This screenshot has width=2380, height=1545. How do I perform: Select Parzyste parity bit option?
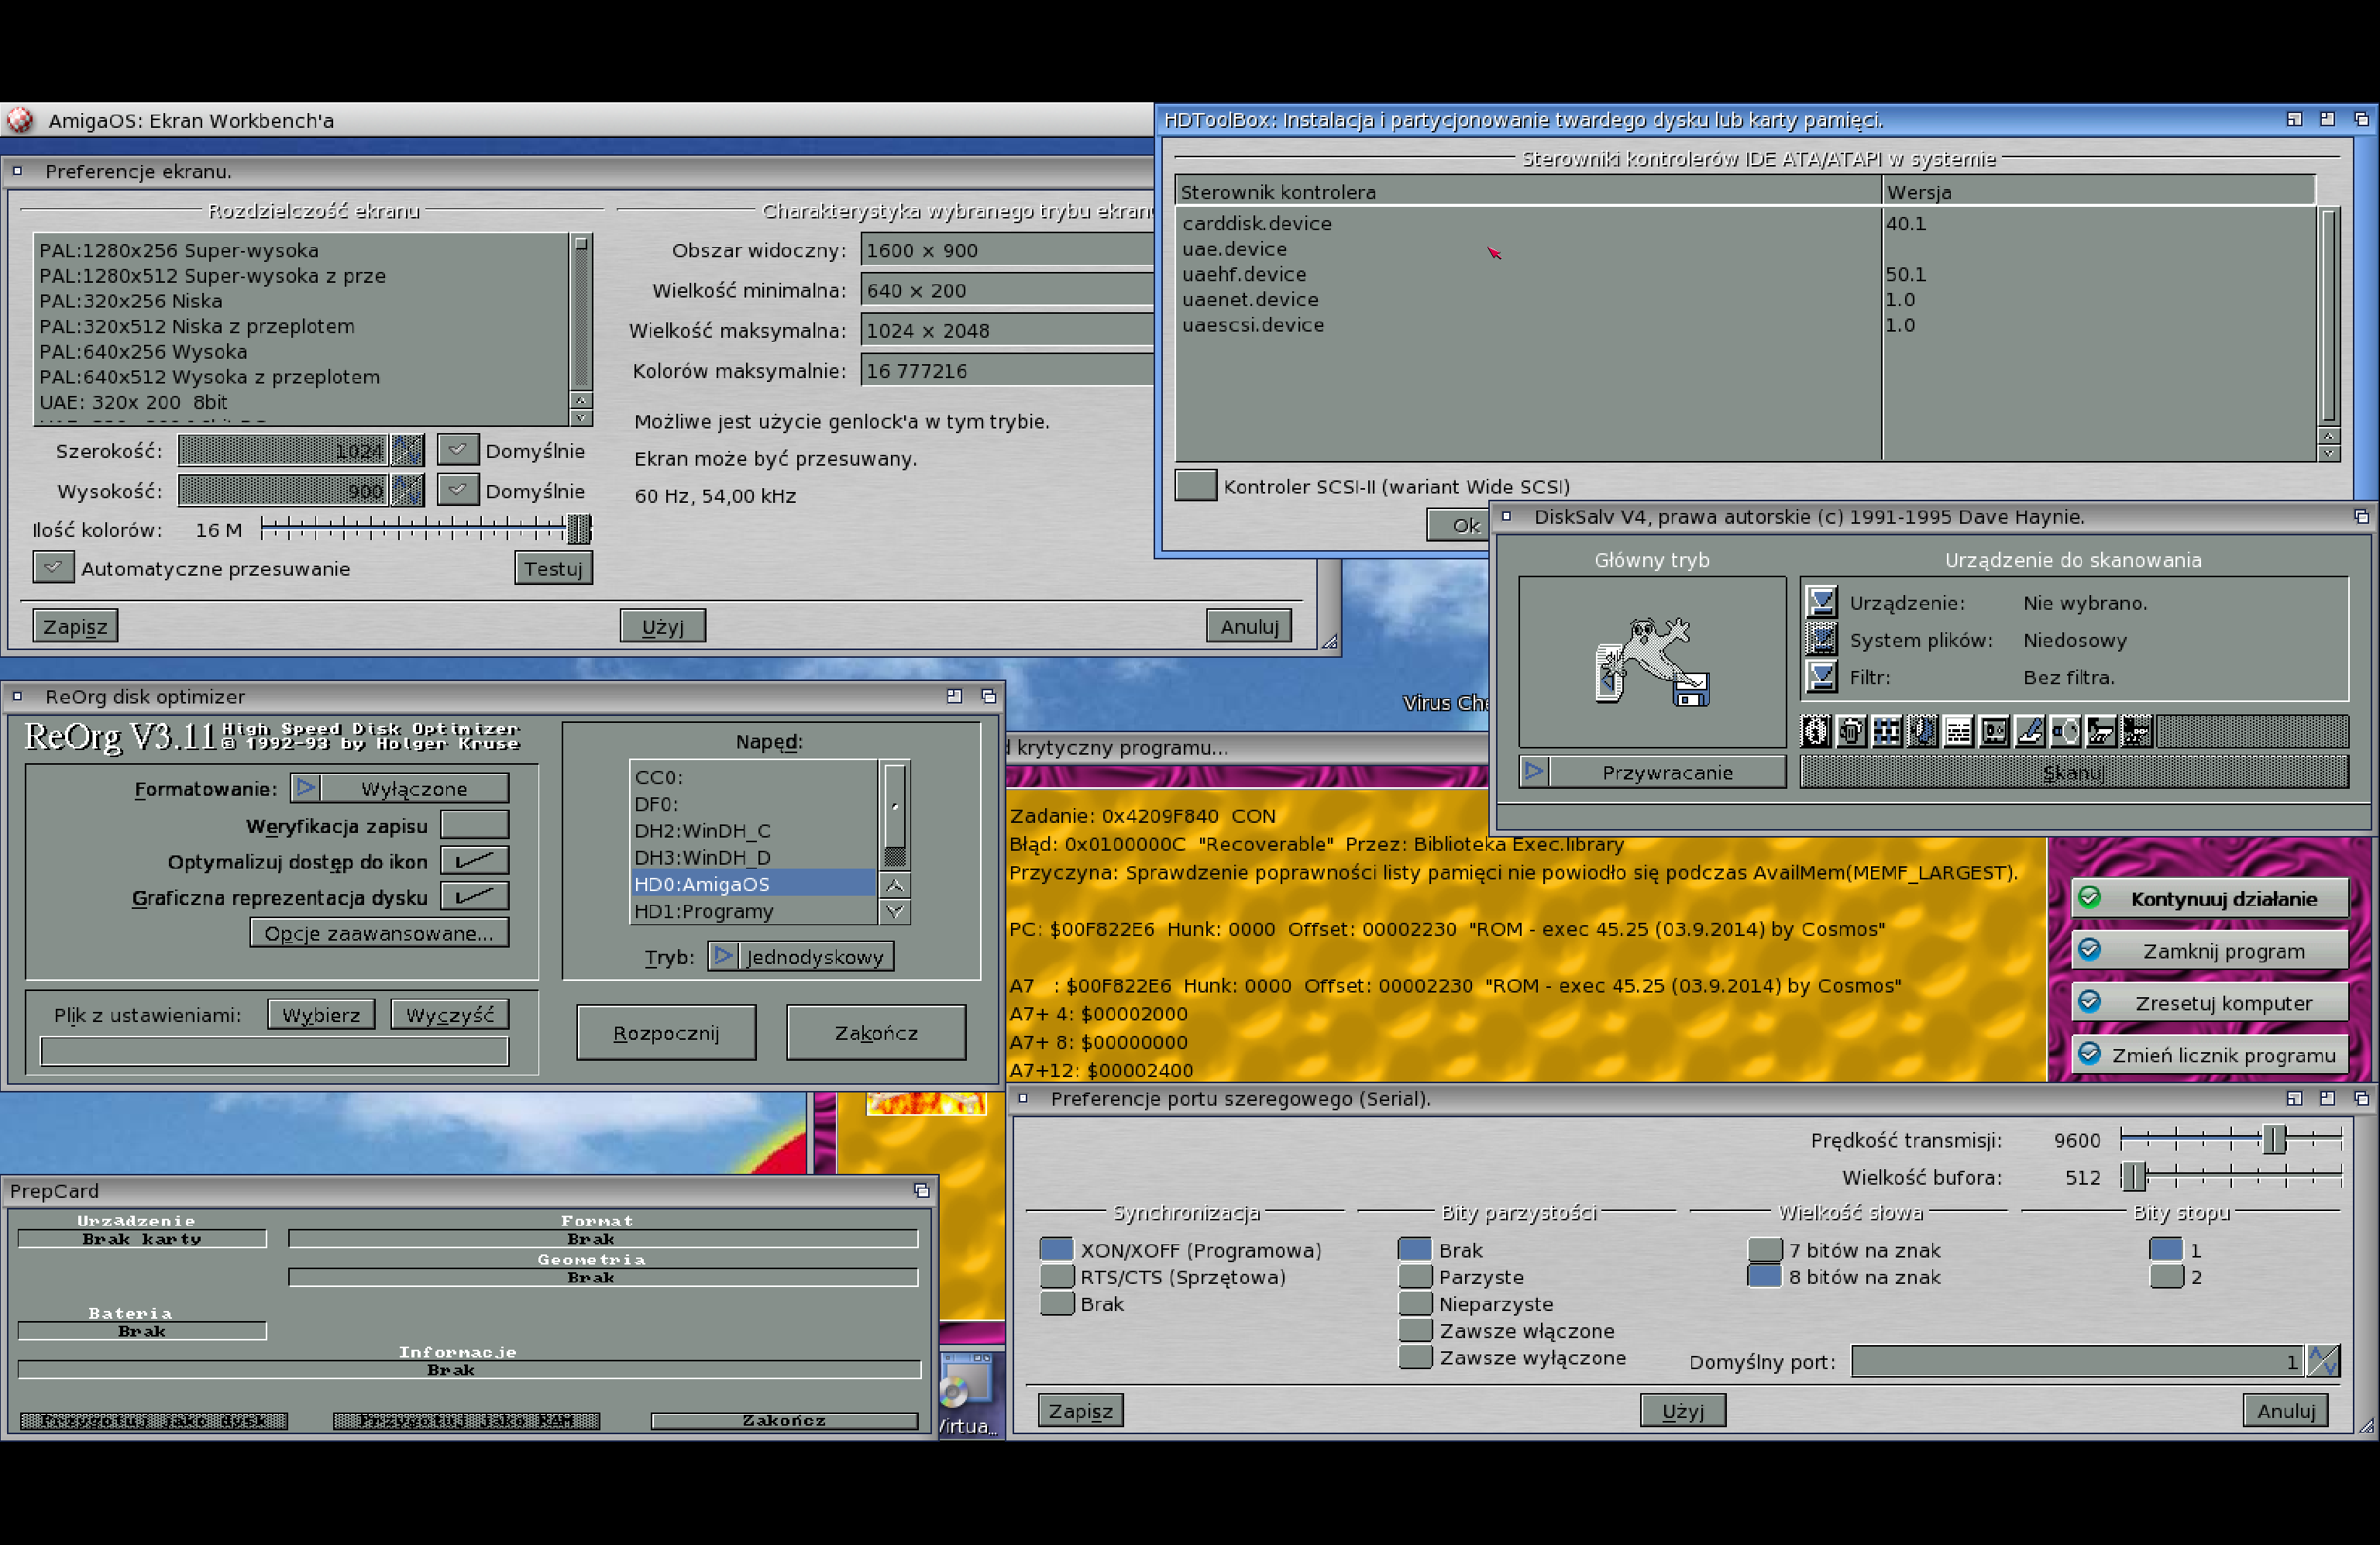[1415, 1277]
